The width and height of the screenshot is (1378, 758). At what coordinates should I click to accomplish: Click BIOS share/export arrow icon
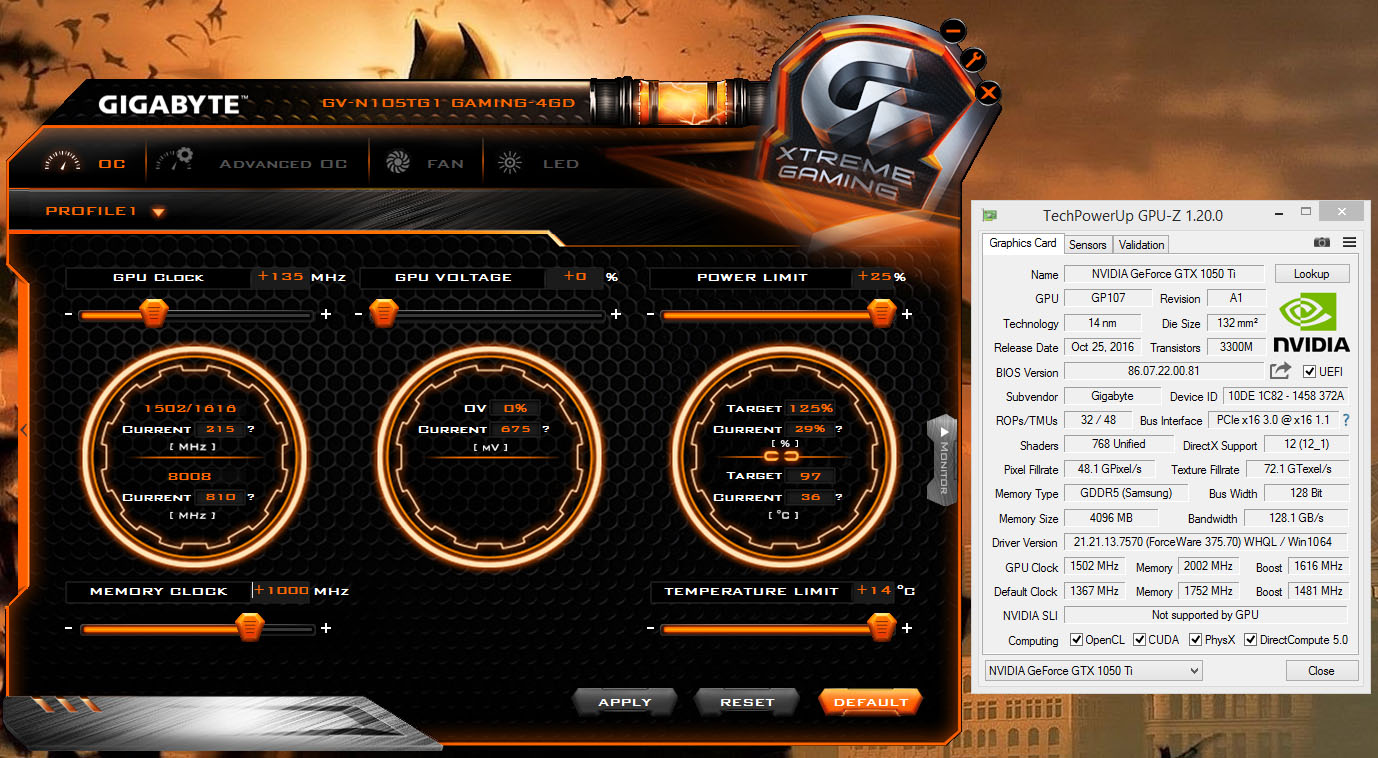[1280, 371]
